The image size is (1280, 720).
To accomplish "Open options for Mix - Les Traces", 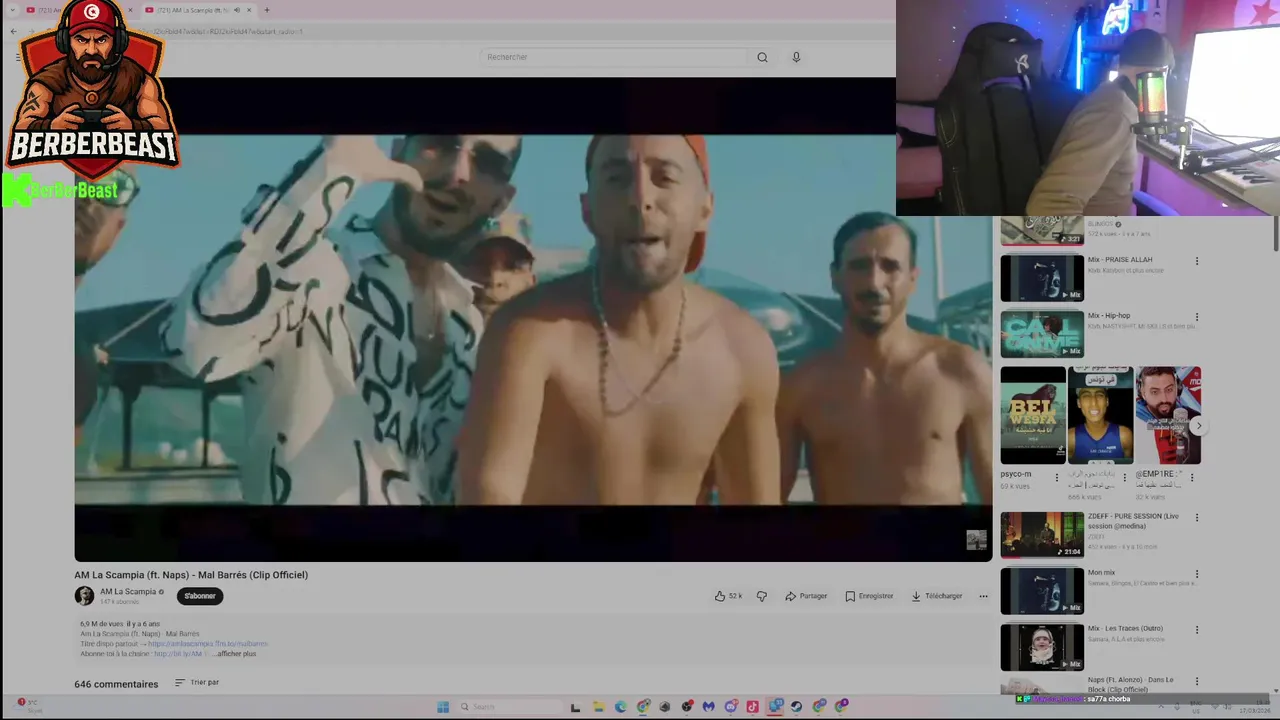I will [x=1197, y=630].
